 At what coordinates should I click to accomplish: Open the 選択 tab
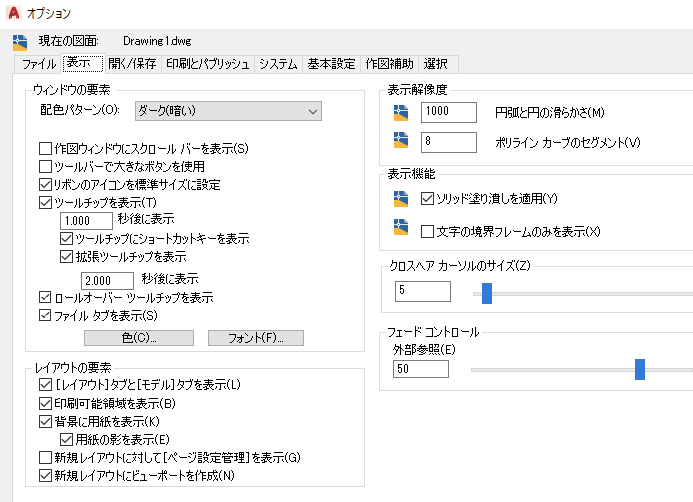coord(436,64)
